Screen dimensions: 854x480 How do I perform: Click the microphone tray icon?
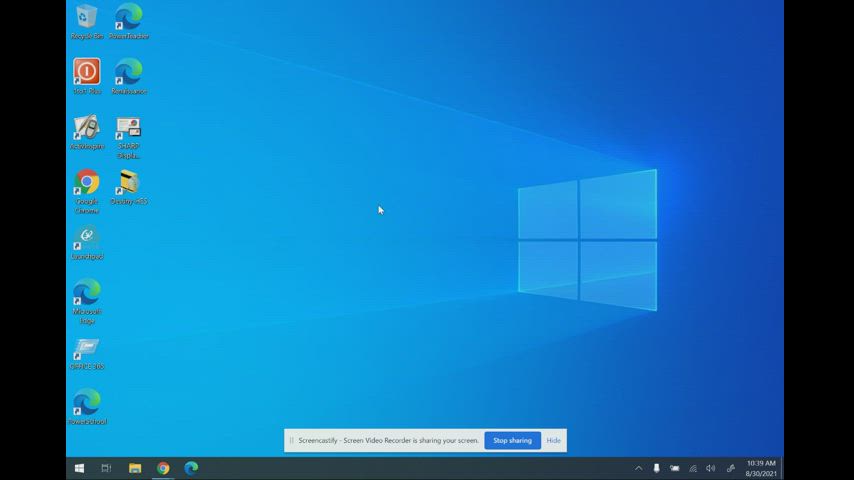[x=656, y=468]
